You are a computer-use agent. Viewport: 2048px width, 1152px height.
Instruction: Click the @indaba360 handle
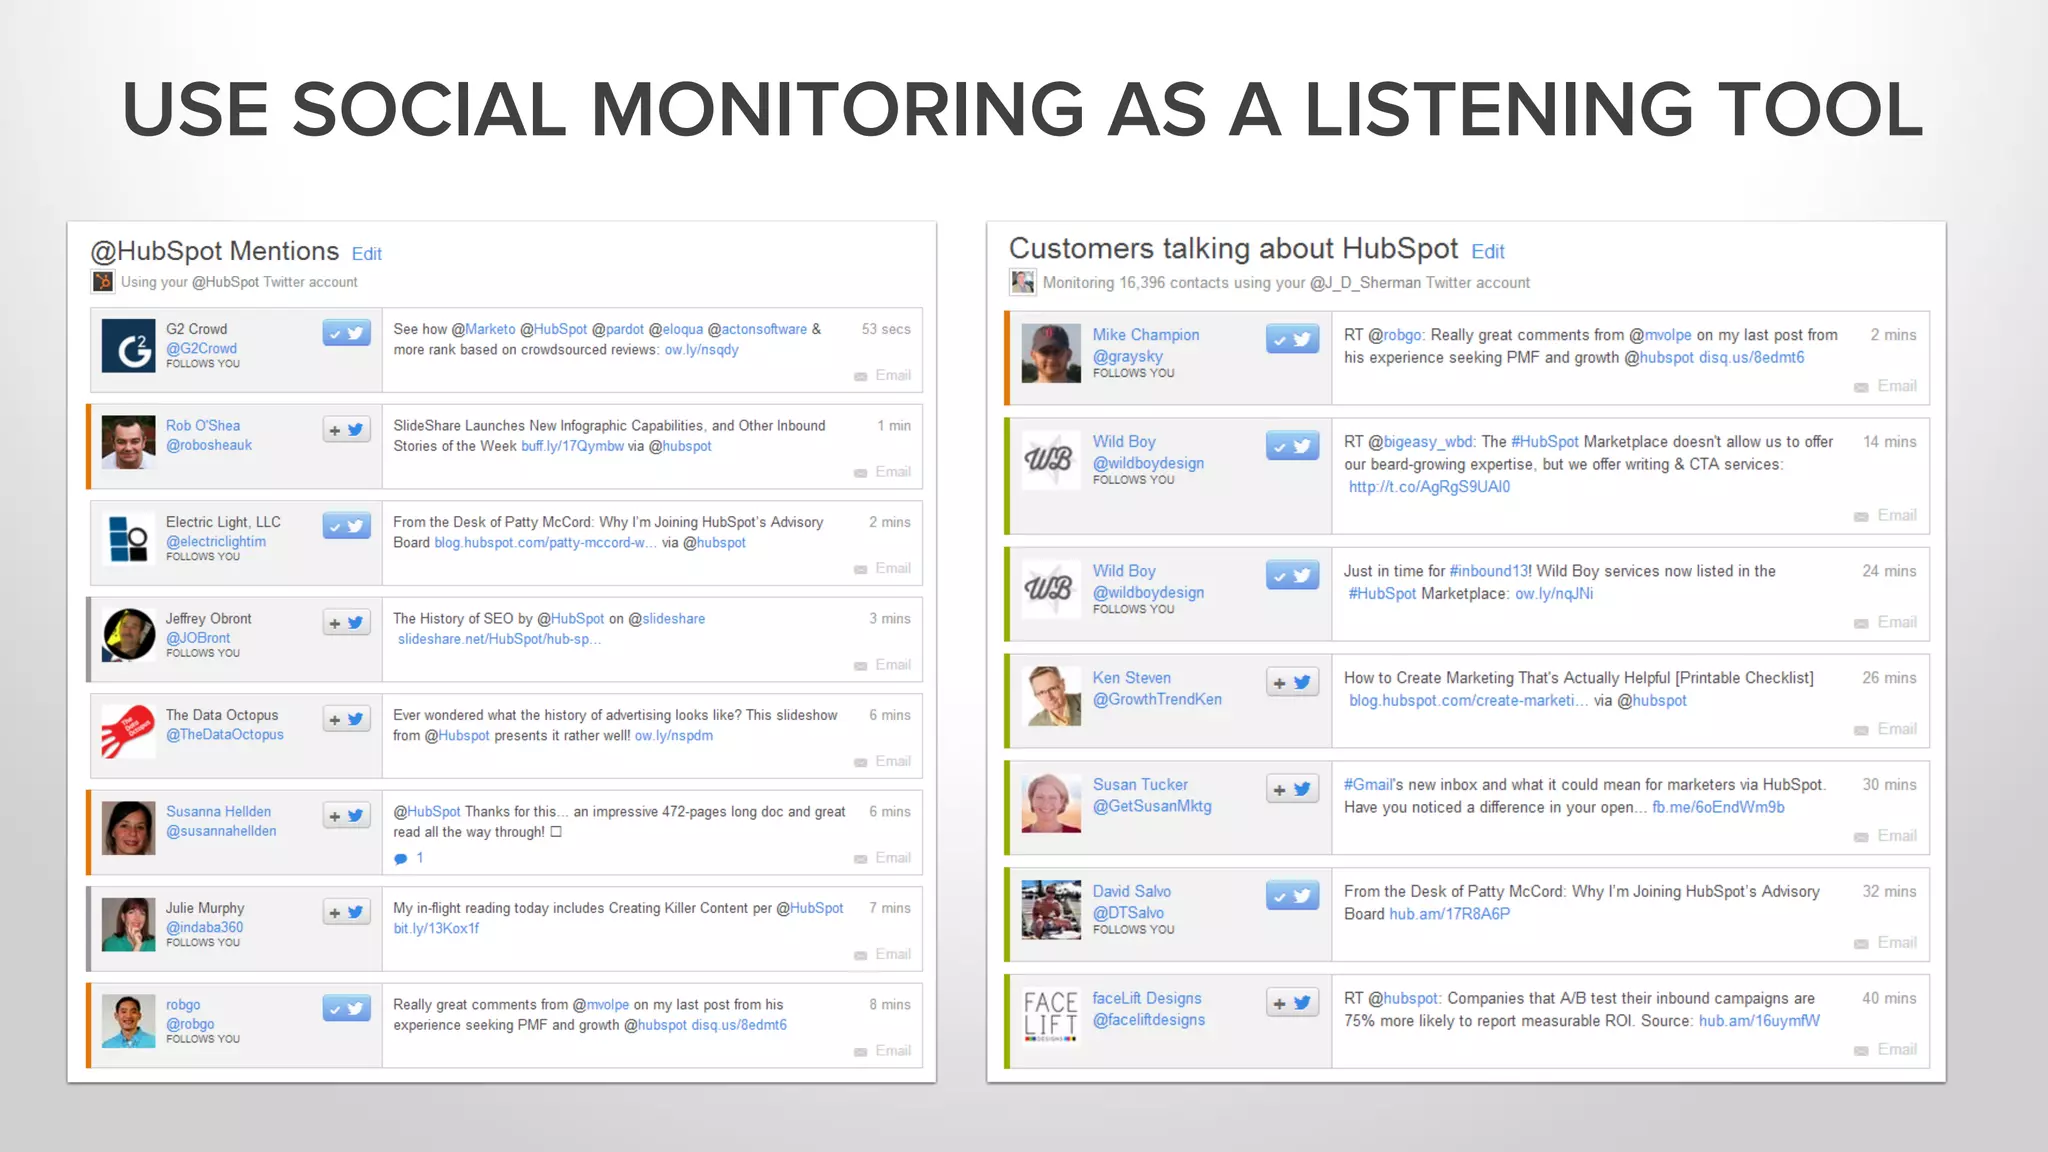coord(204,928)
